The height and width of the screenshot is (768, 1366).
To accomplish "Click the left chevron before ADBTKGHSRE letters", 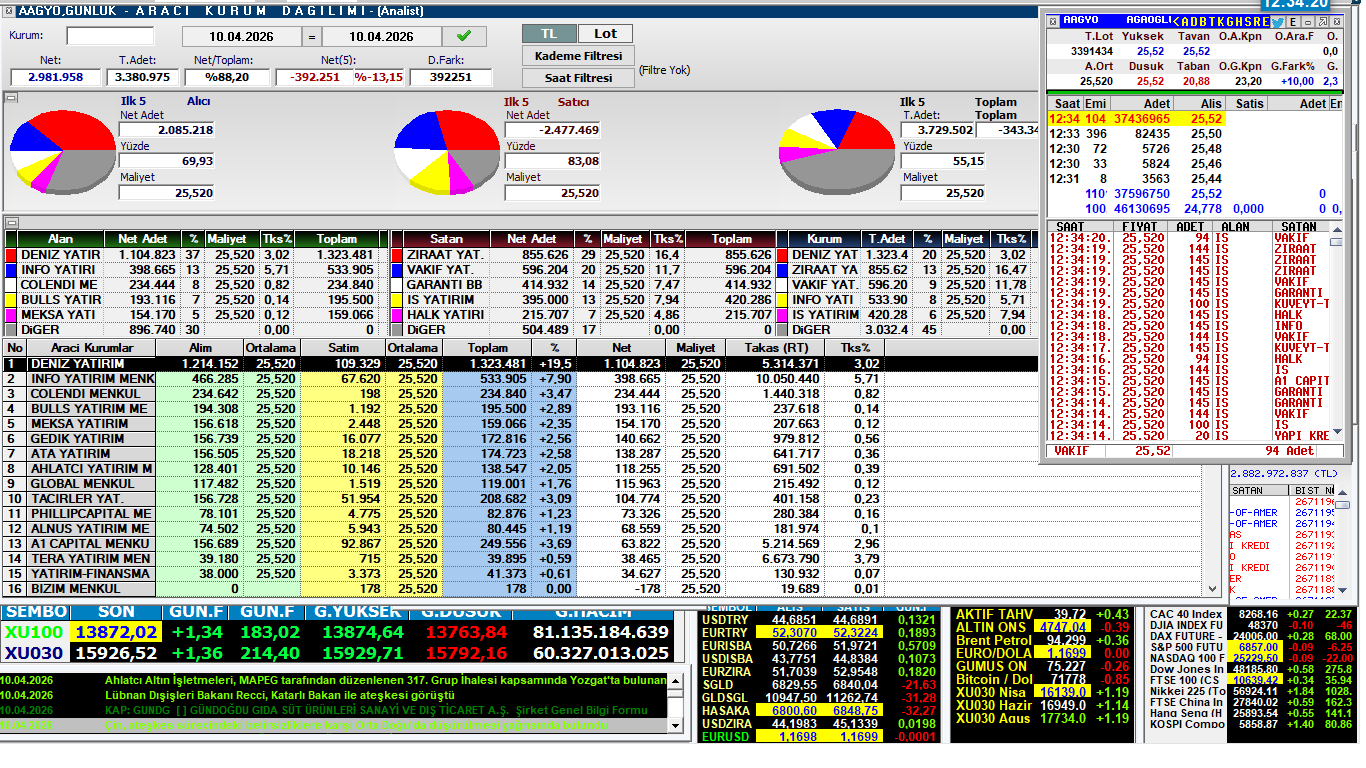I will (x=1176, y=21).
